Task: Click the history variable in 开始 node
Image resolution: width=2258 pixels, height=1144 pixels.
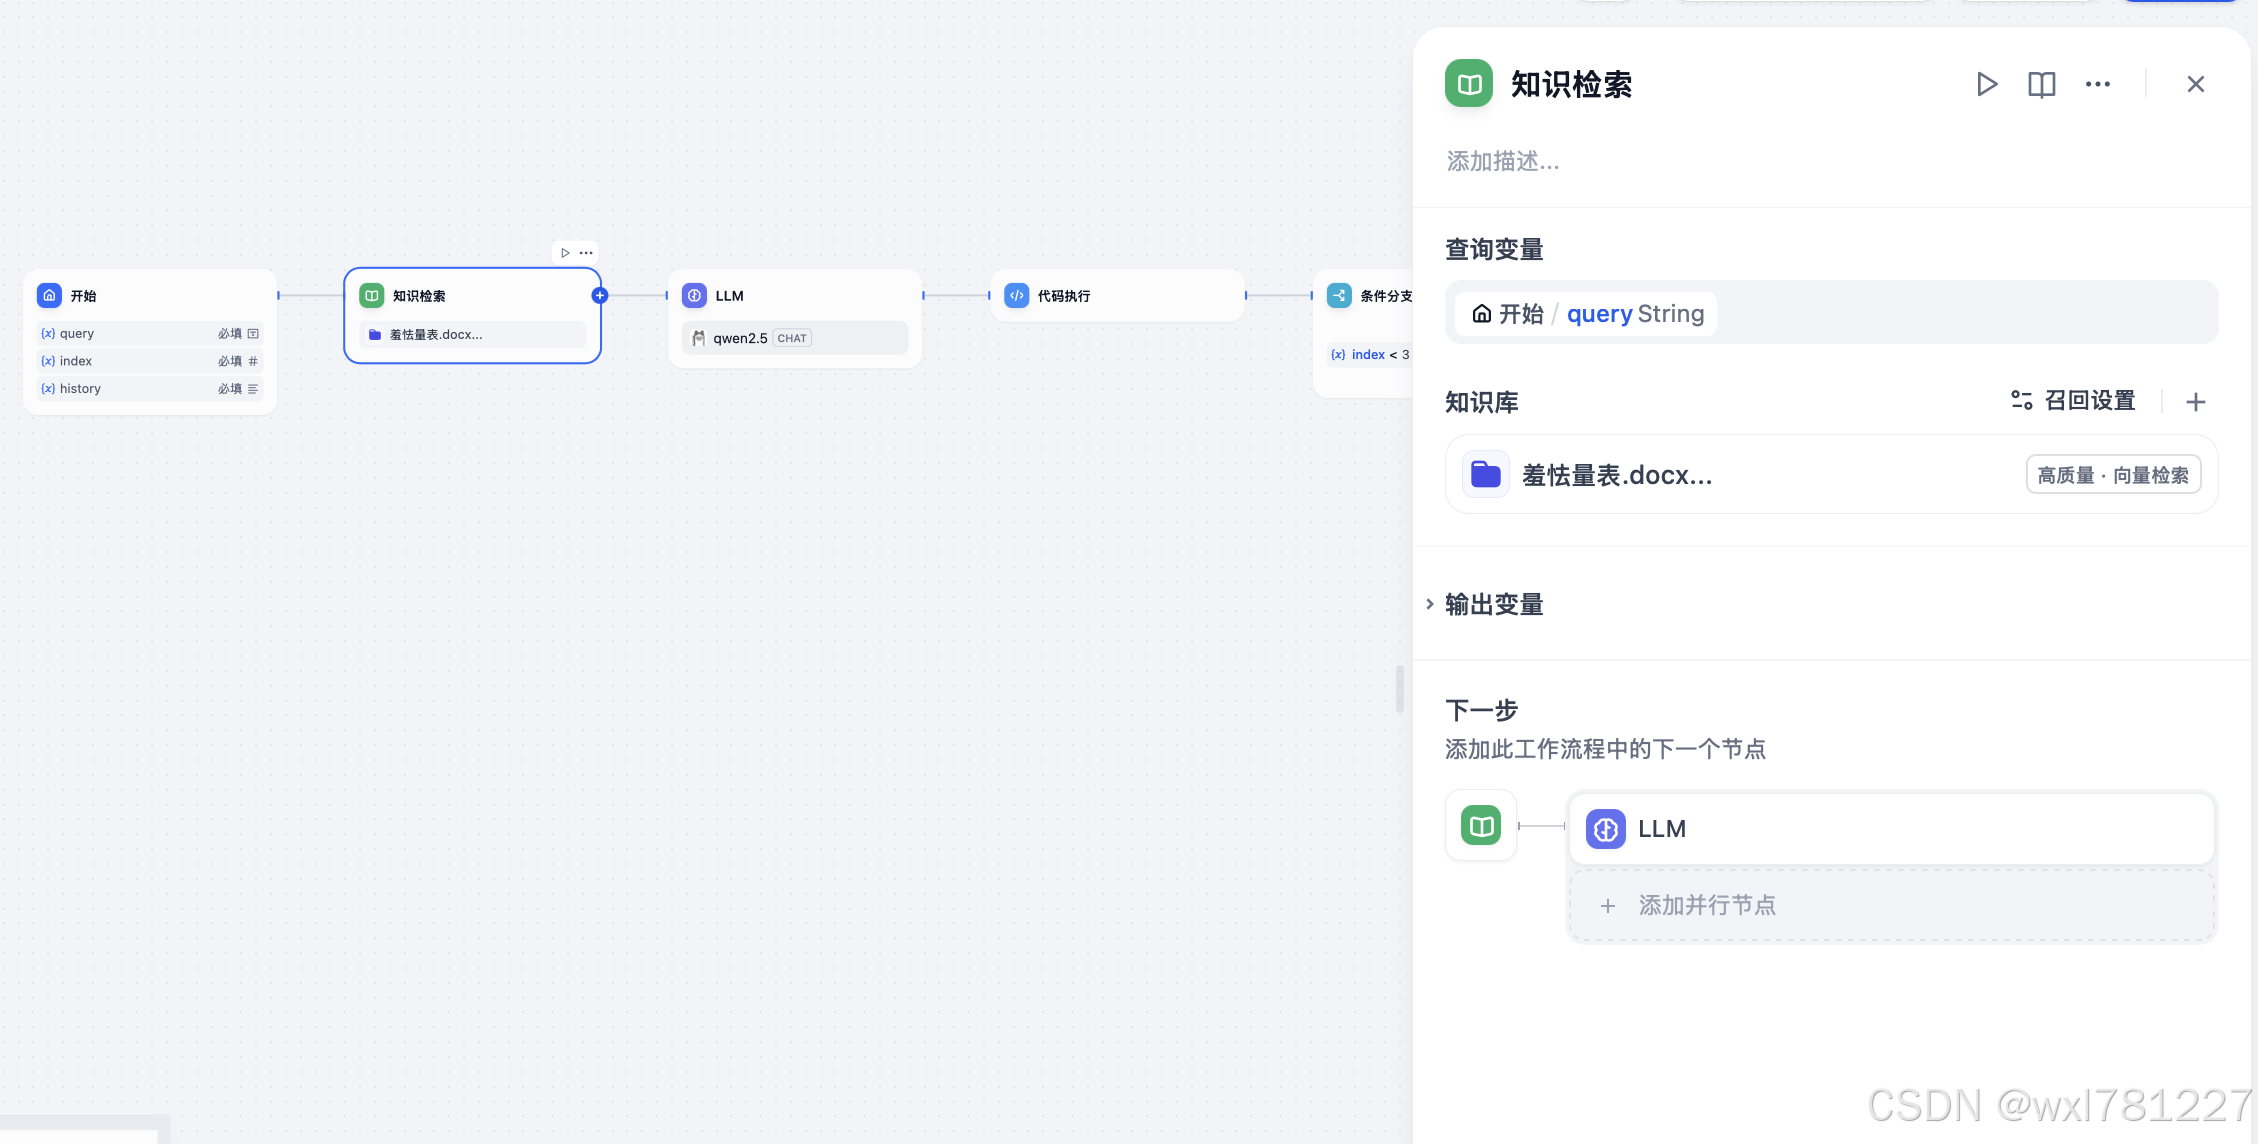Action: [x=150, y=389]
